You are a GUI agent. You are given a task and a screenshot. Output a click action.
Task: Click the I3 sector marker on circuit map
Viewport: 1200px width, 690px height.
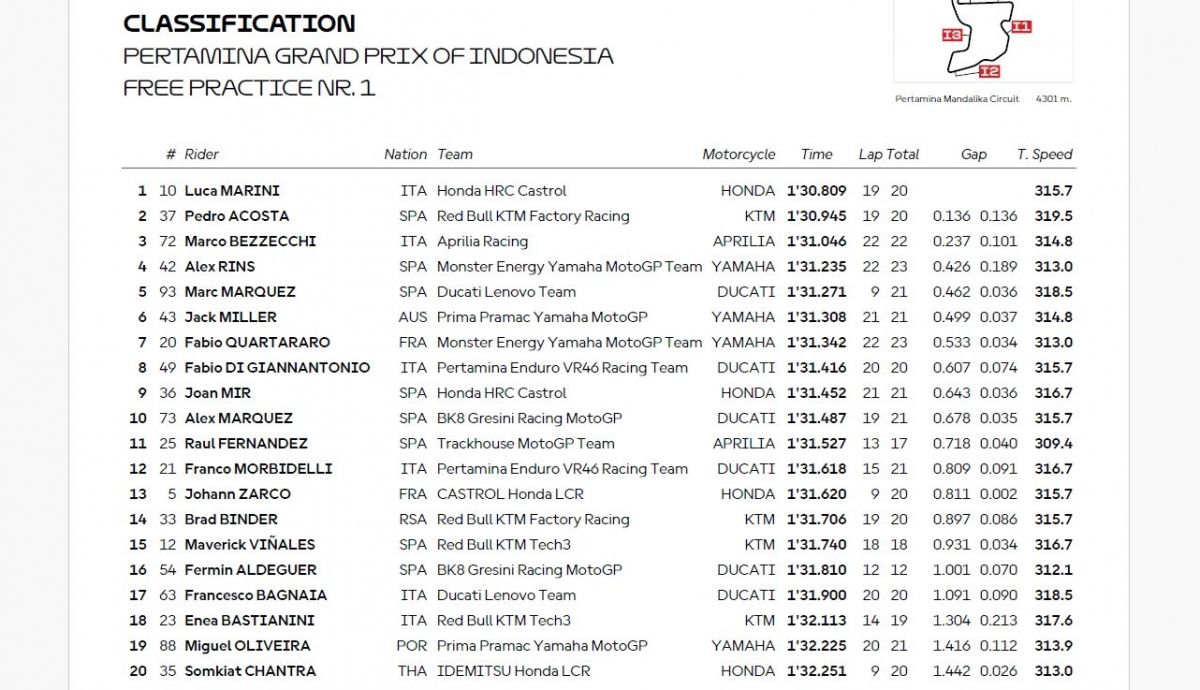coord(952,35)
